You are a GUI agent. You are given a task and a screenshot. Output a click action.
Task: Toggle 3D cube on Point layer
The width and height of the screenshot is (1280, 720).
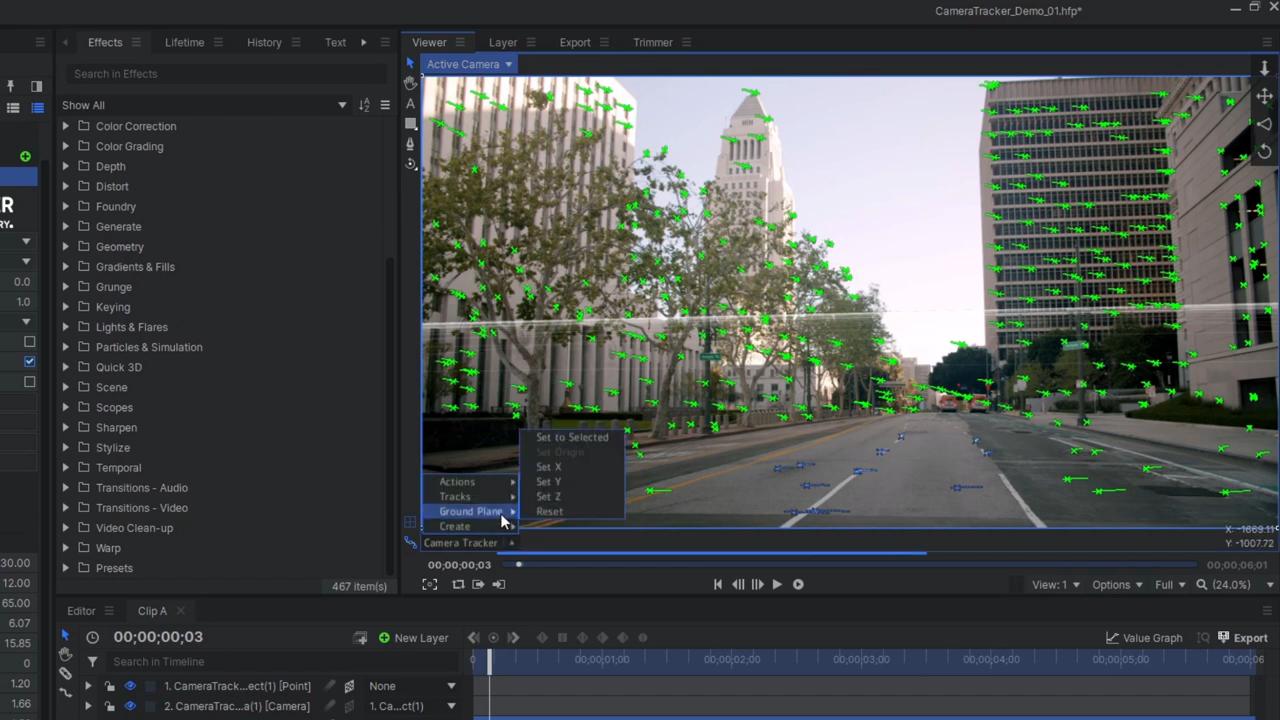tap(349, 686)
